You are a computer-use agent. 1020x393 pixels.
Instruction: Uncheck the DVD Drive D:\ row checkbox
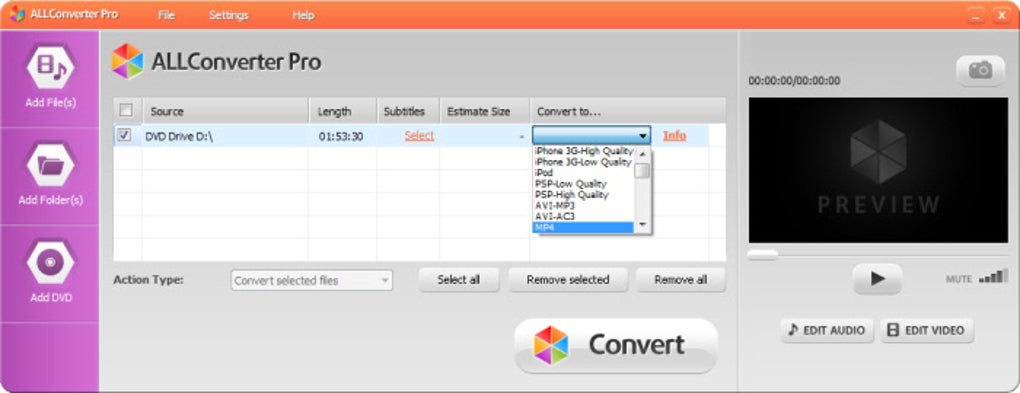[x=124, y=135]
